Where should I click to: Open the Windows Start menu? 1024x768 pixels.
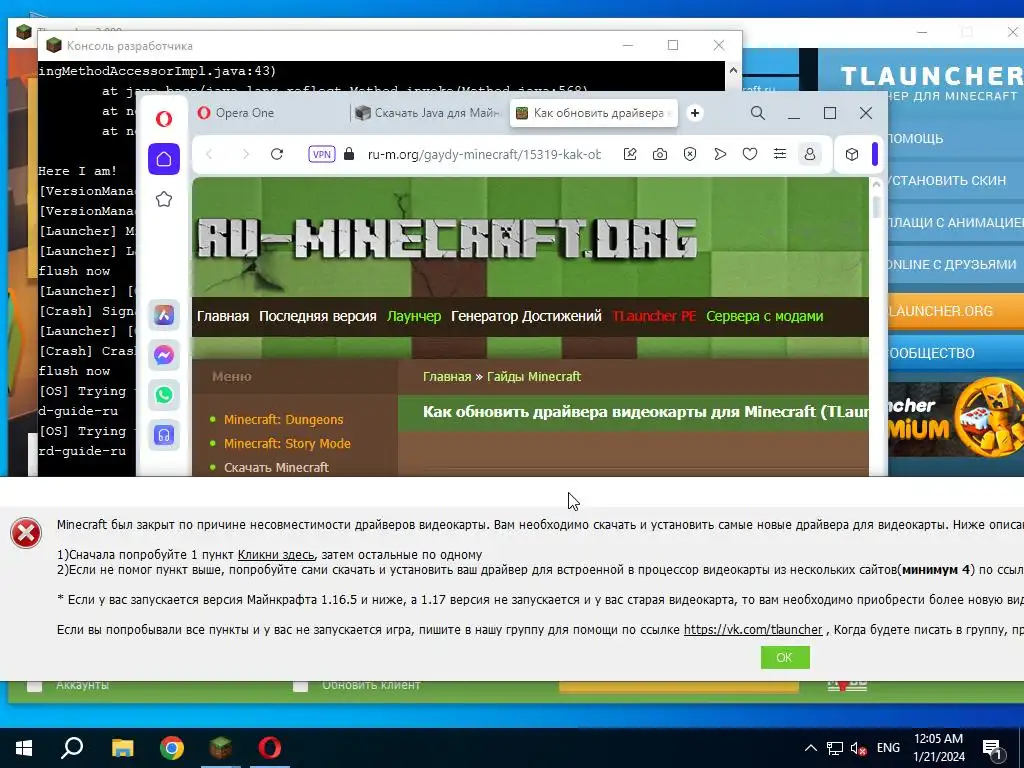(24, 748)
